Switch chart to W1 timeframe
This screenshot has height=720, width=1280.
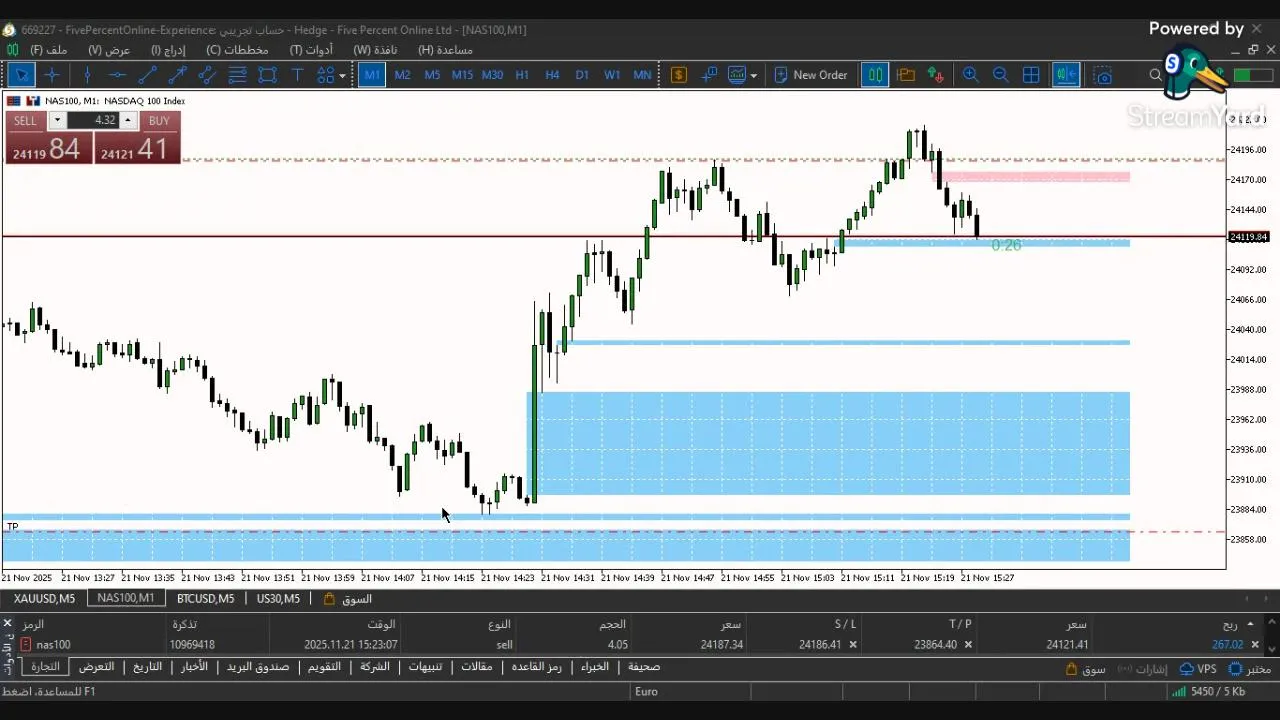tap(612, 75)
